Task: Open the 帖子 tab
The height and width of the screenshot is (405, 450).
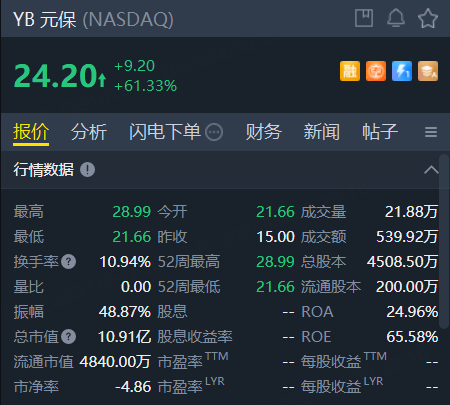Action: click(x=380, y=132)
